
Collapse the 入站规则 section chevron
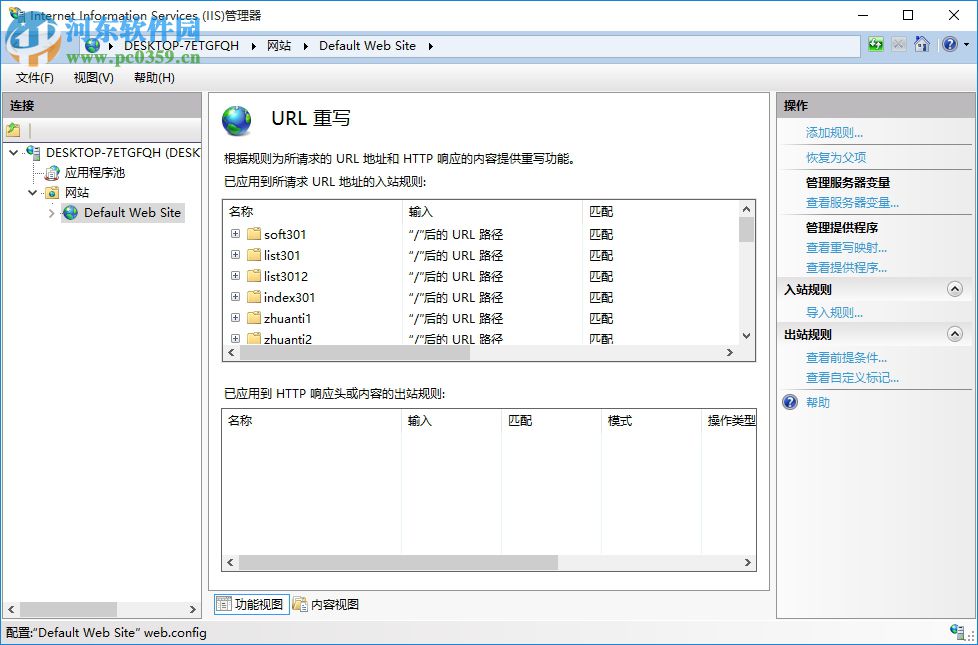click(x=957, y=290)
